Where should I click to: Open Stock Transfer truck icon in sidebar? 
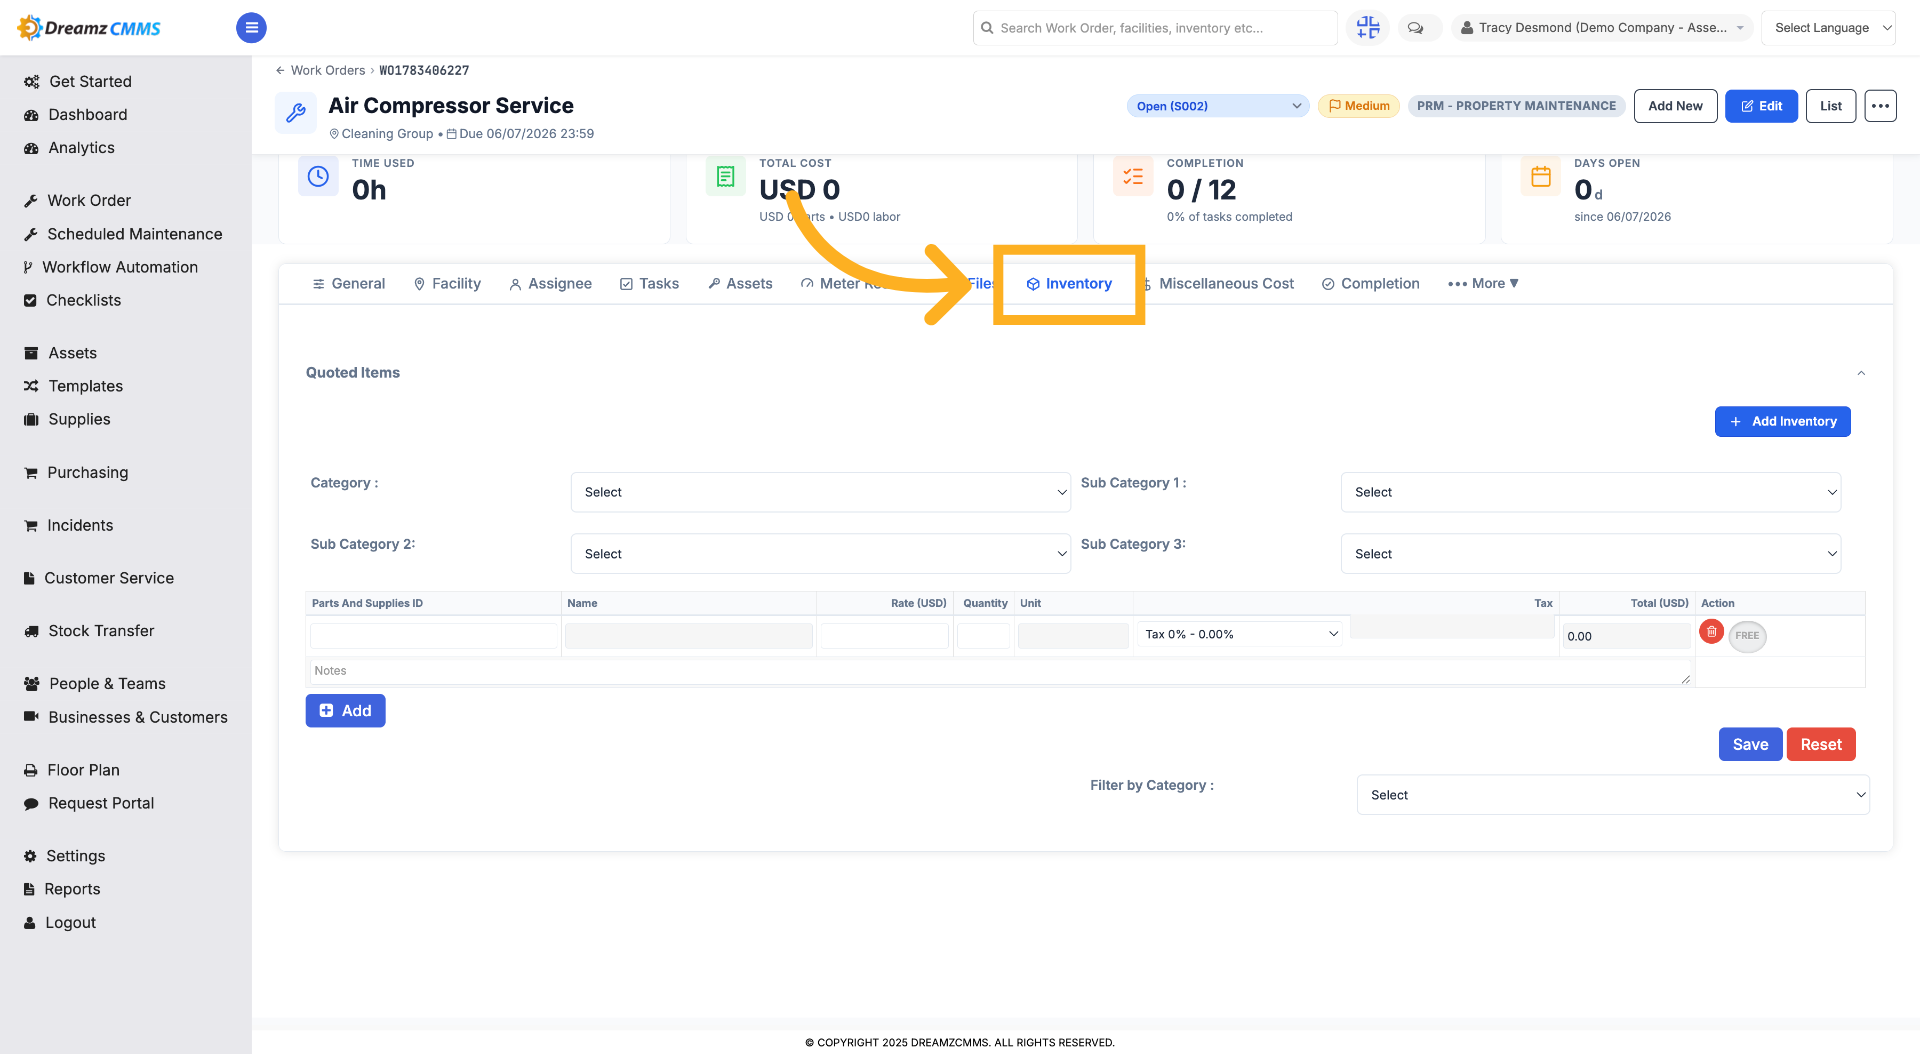(x=31, y=631)
